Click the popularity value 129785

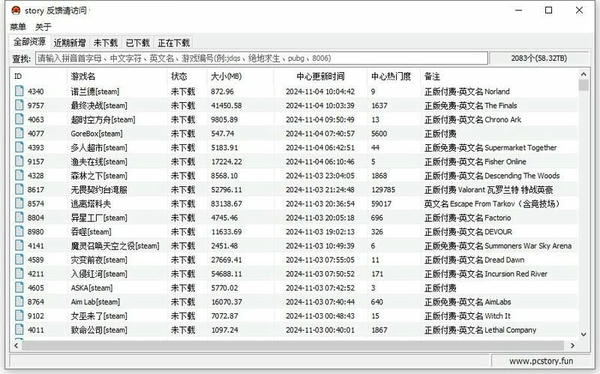click(x=383, y=189)
